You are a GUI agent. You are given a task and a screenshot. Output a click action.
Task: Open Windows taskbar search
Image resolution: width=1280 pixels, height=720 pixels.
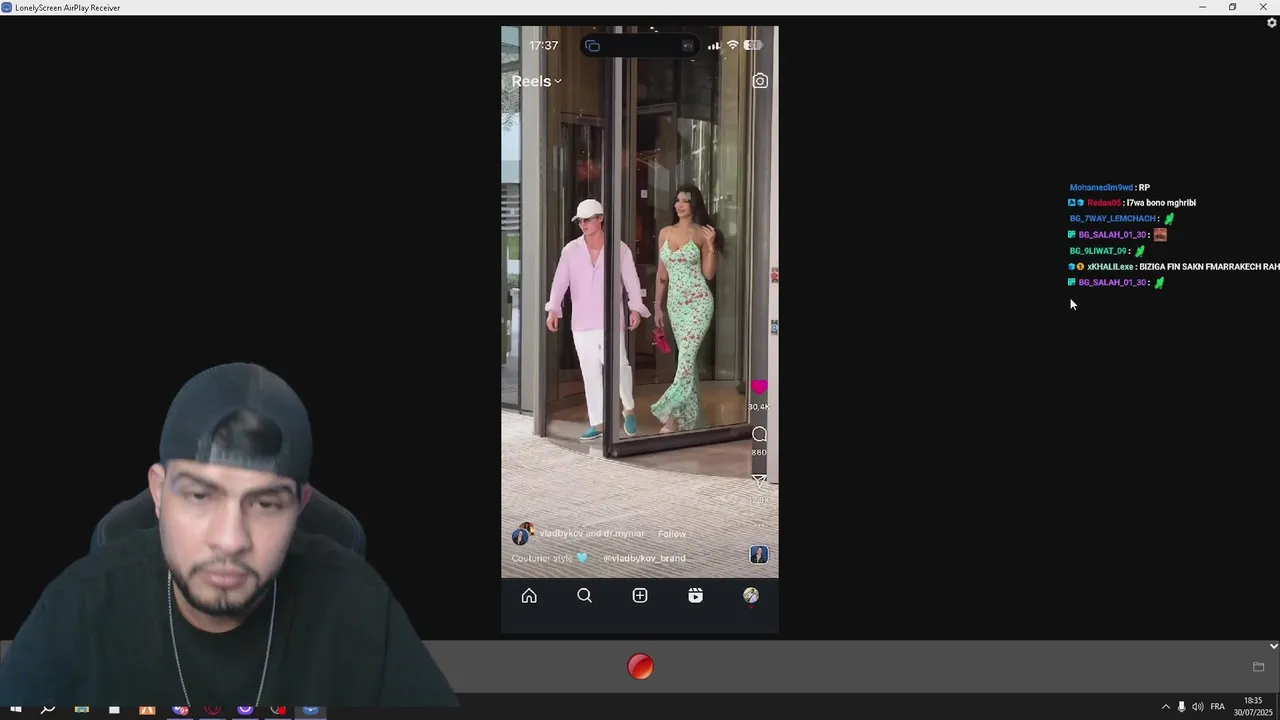pyautogui.click(x=47, y=709)
